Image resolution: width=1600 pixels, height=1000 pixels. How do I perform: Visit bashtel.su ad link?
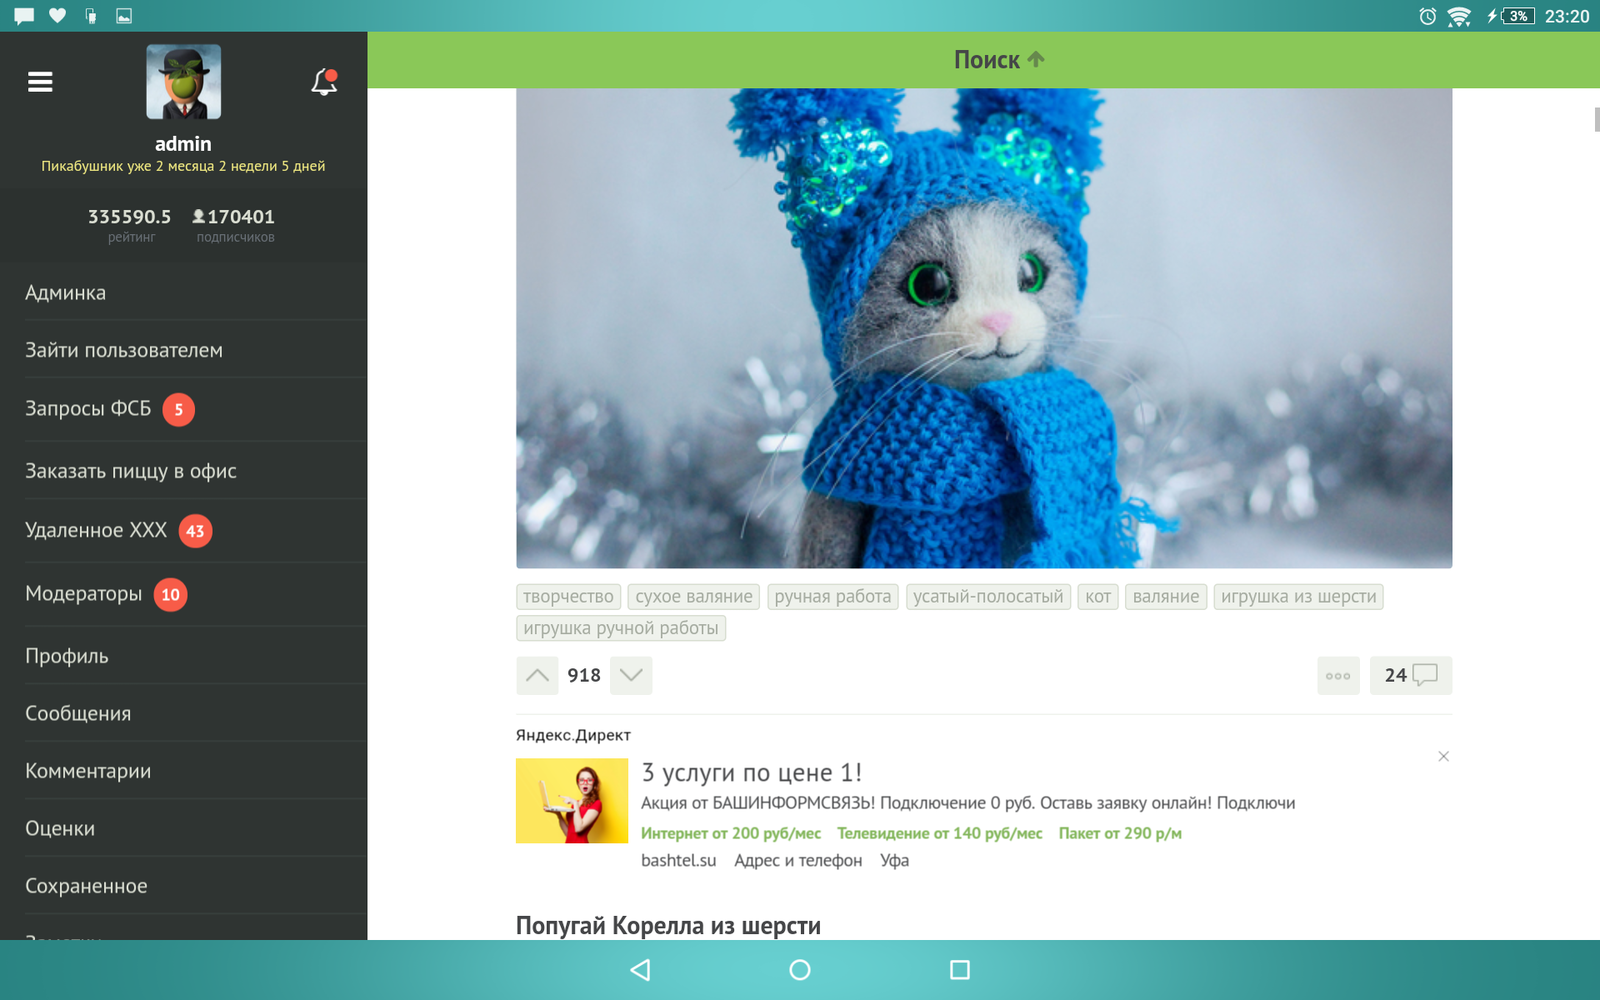[x=678, y=860]
